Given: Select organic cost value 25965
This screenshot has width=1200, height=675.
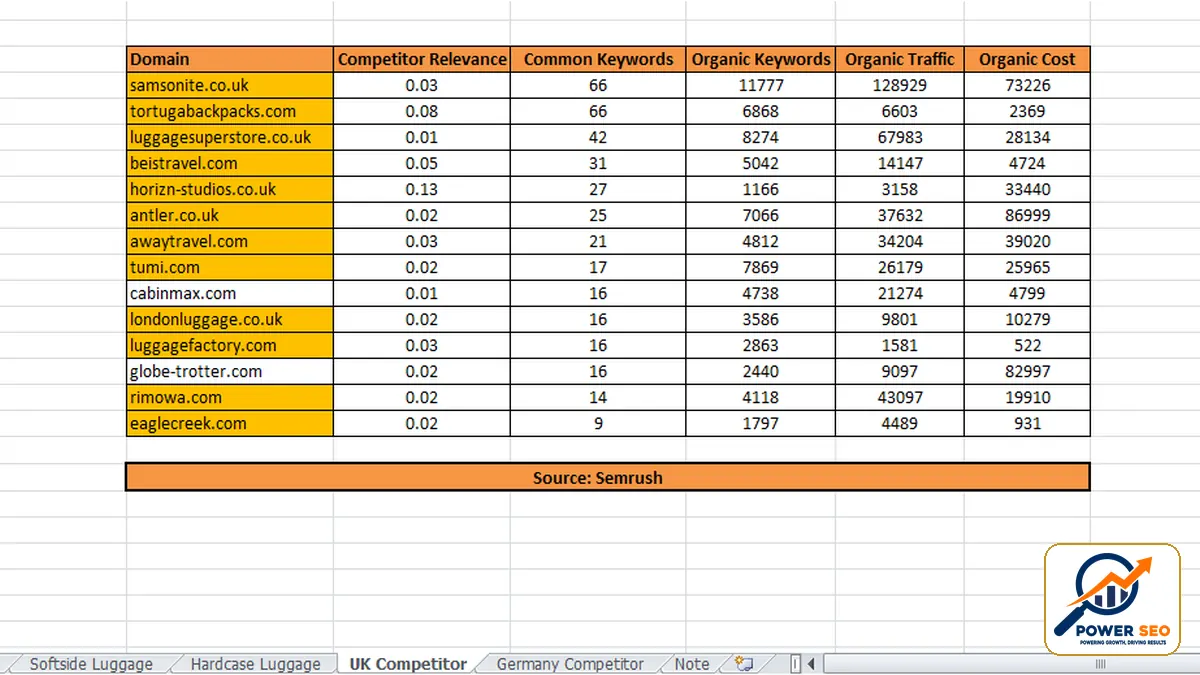Looking at the screenshot, I should click(x=1027, y=267).
